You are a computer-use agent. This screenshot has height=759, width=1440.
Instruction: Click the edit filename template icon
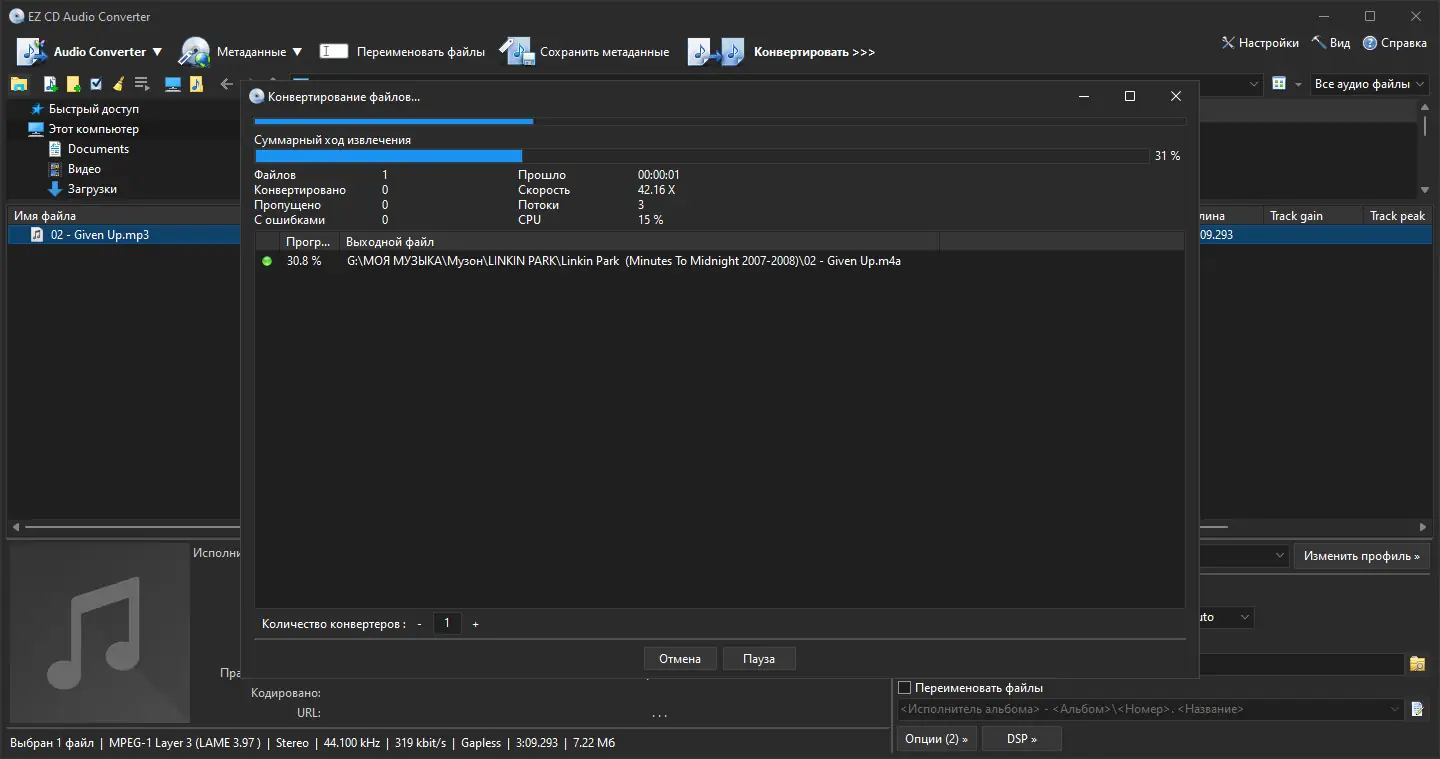1417,709
